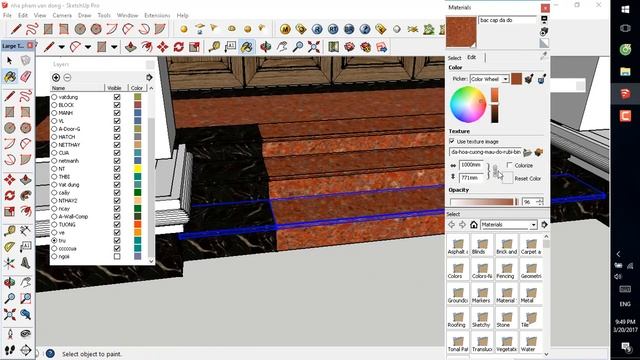This screenshot has height=360, width=640.
Task: Set A-Wall-Comp as active layer
Action: click(x=54, y=217)
